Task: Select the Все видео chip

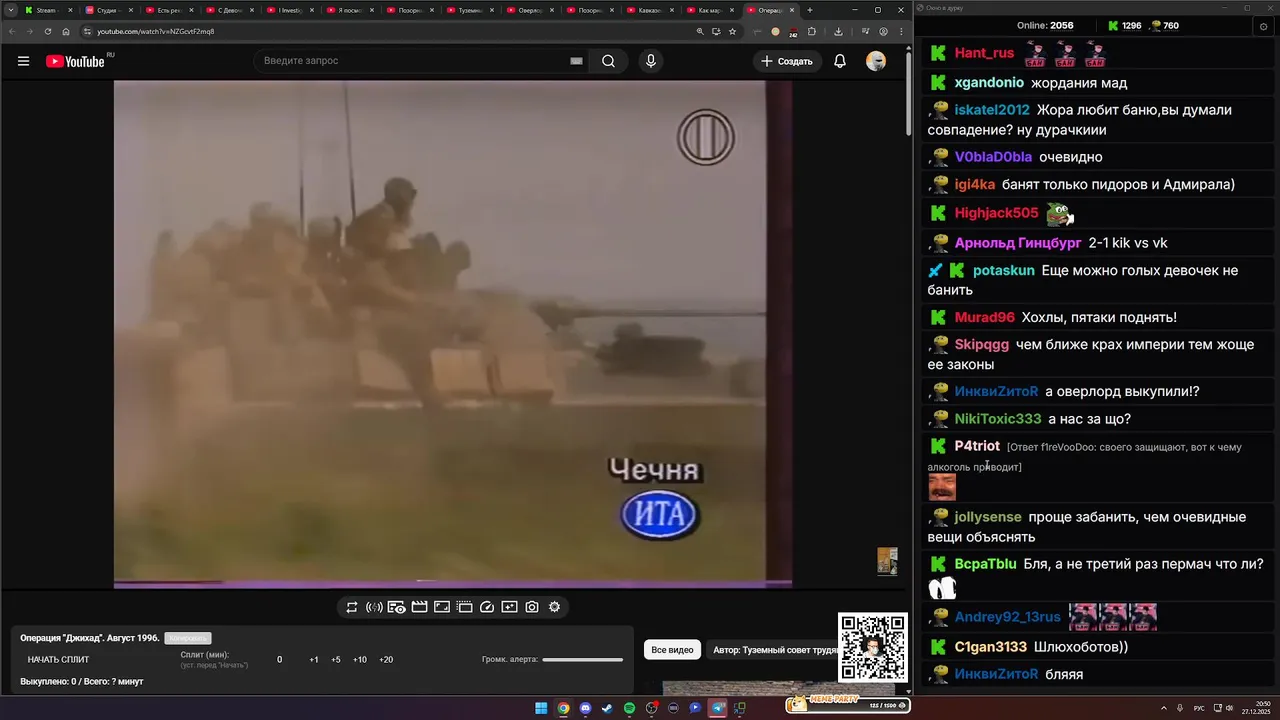Action: click(x=672, y=650)
